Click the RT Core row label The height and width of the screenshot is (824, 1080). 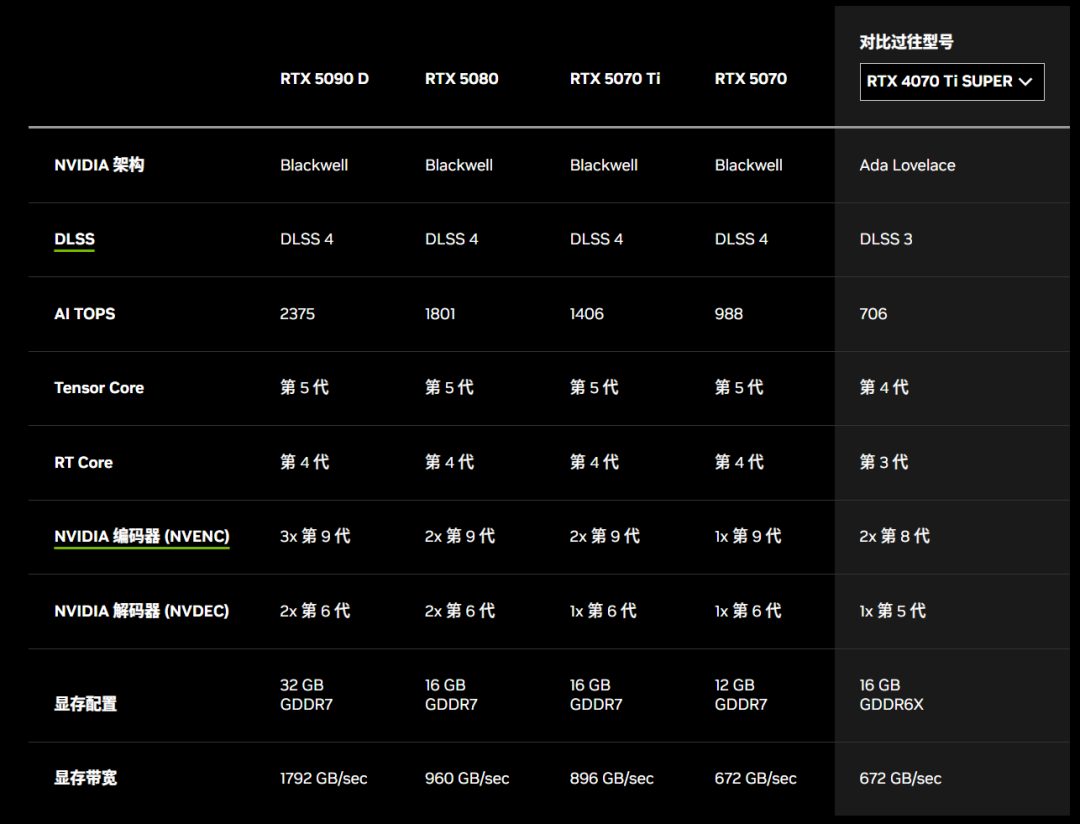click(x=83, y=462)
